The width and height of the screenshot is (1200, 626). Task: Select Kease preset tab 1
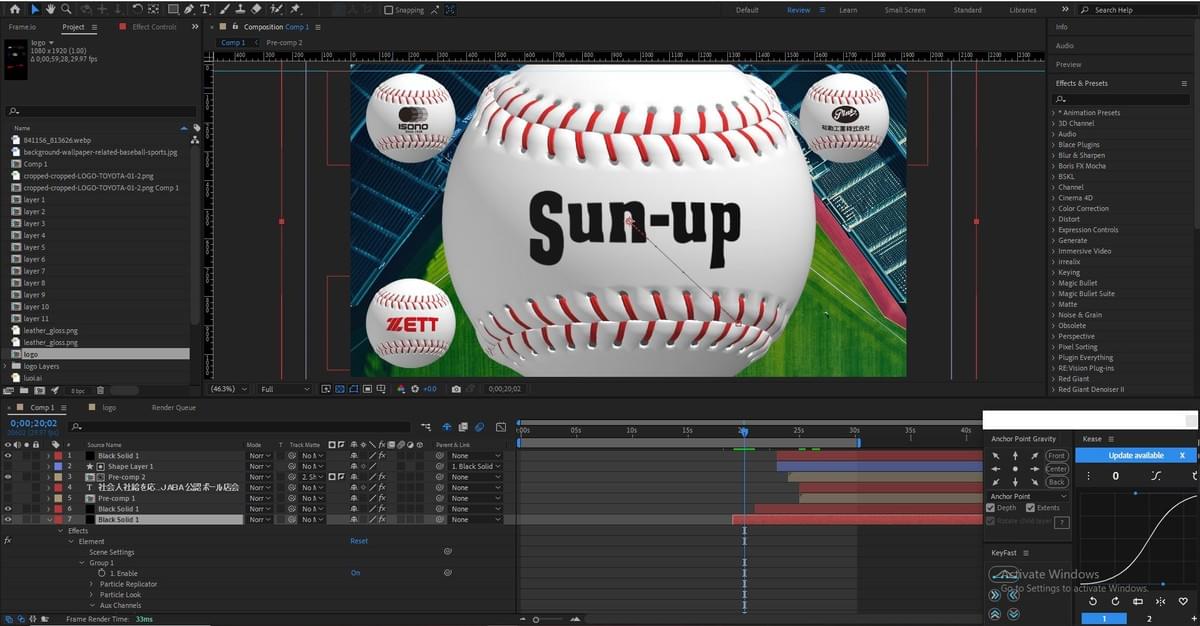1104,619
